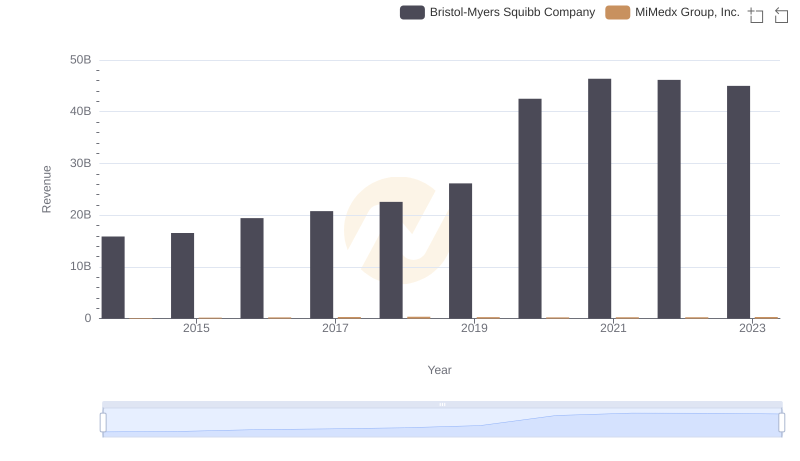The height and width of the screenshot is (461, 800).
Task: Click the right handle of range slider
Action: (782, 423)
